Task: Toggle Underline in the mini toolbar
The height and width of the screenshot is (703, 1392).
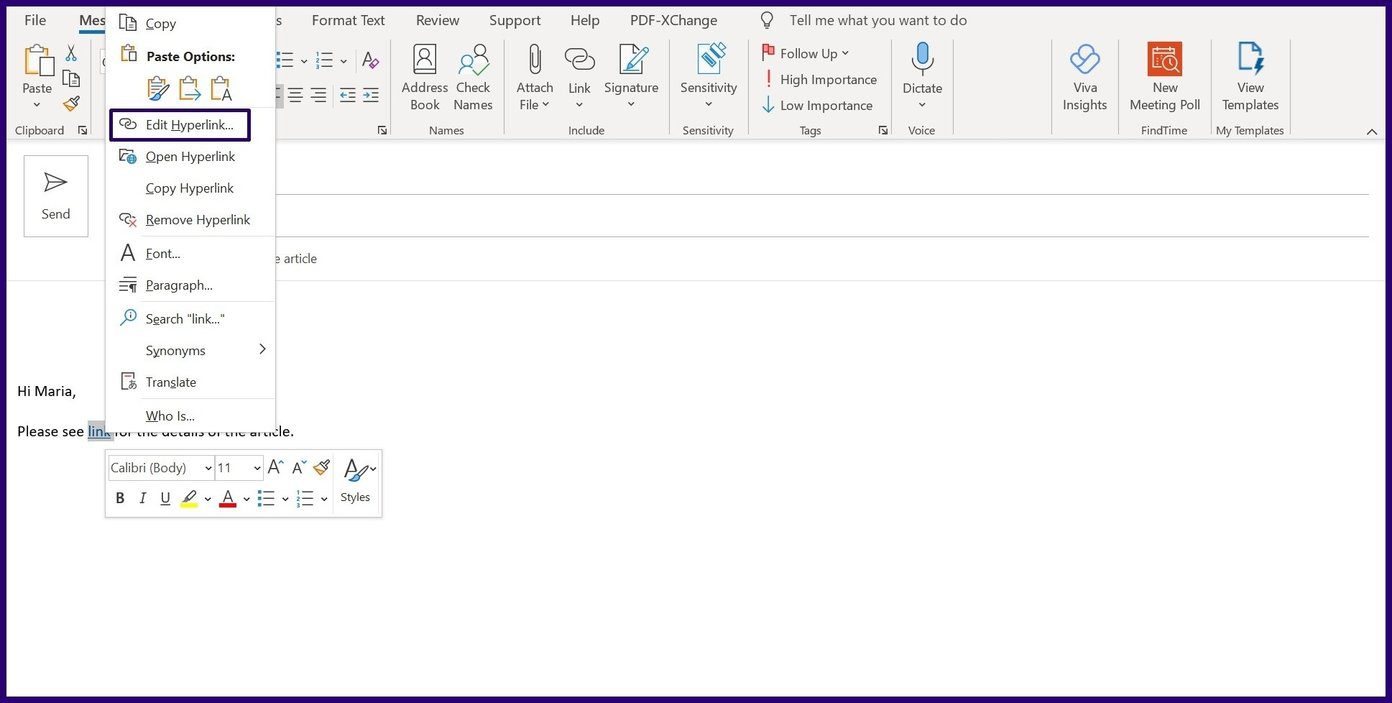Action: 165,498
